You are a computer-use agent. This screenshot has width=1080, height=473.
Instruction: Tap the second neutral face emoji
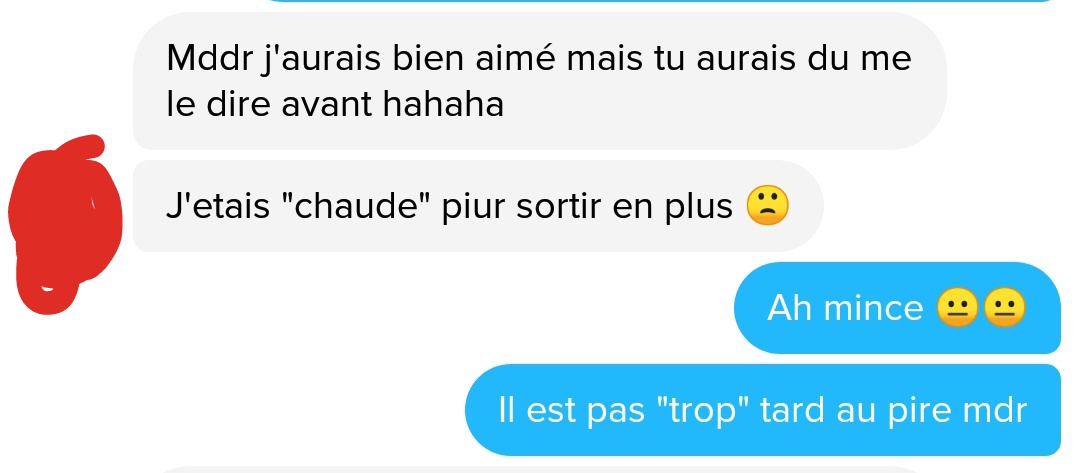click(1004, 307)
